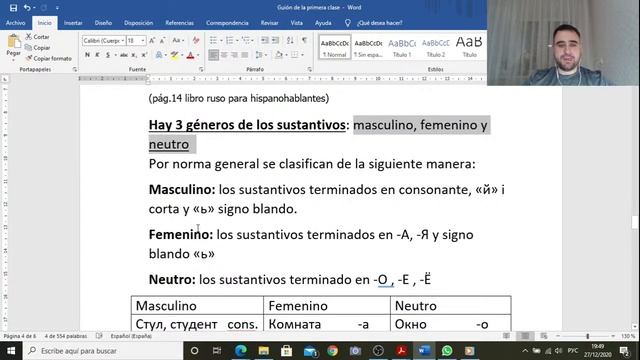Open highlight color dropdown arrow
640x360 pixels.
[182, 55]
